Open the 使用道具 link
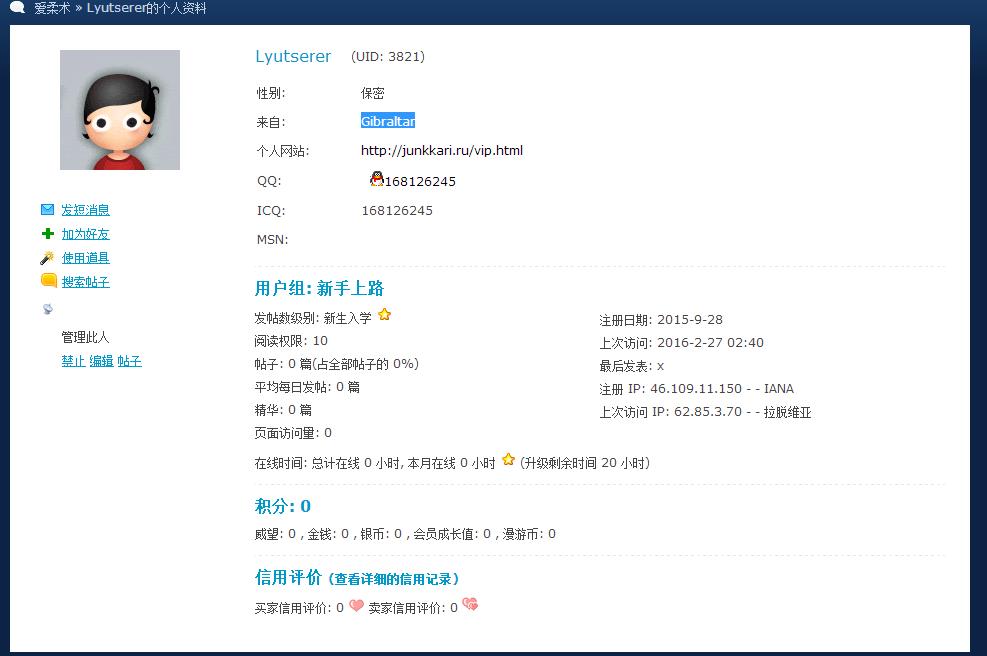 pos(86,257)
